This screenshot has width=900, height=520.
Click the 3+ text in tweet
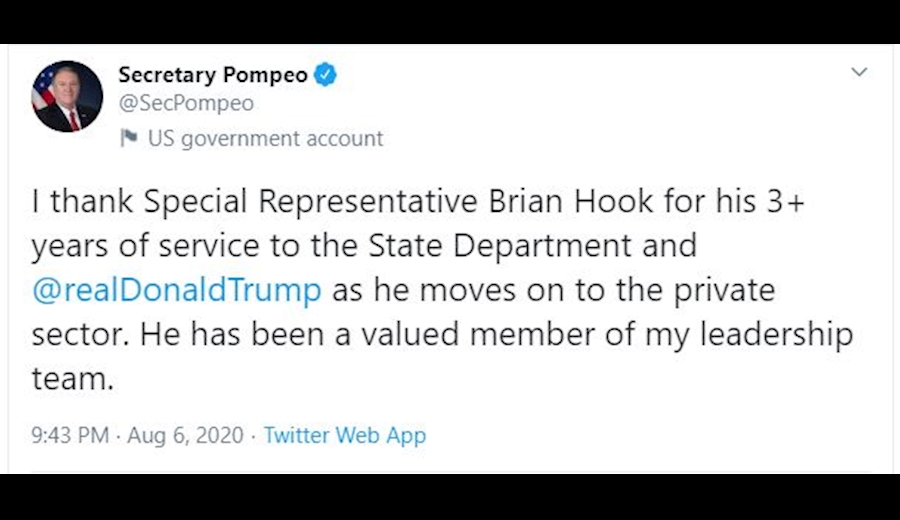pos(779,202)
